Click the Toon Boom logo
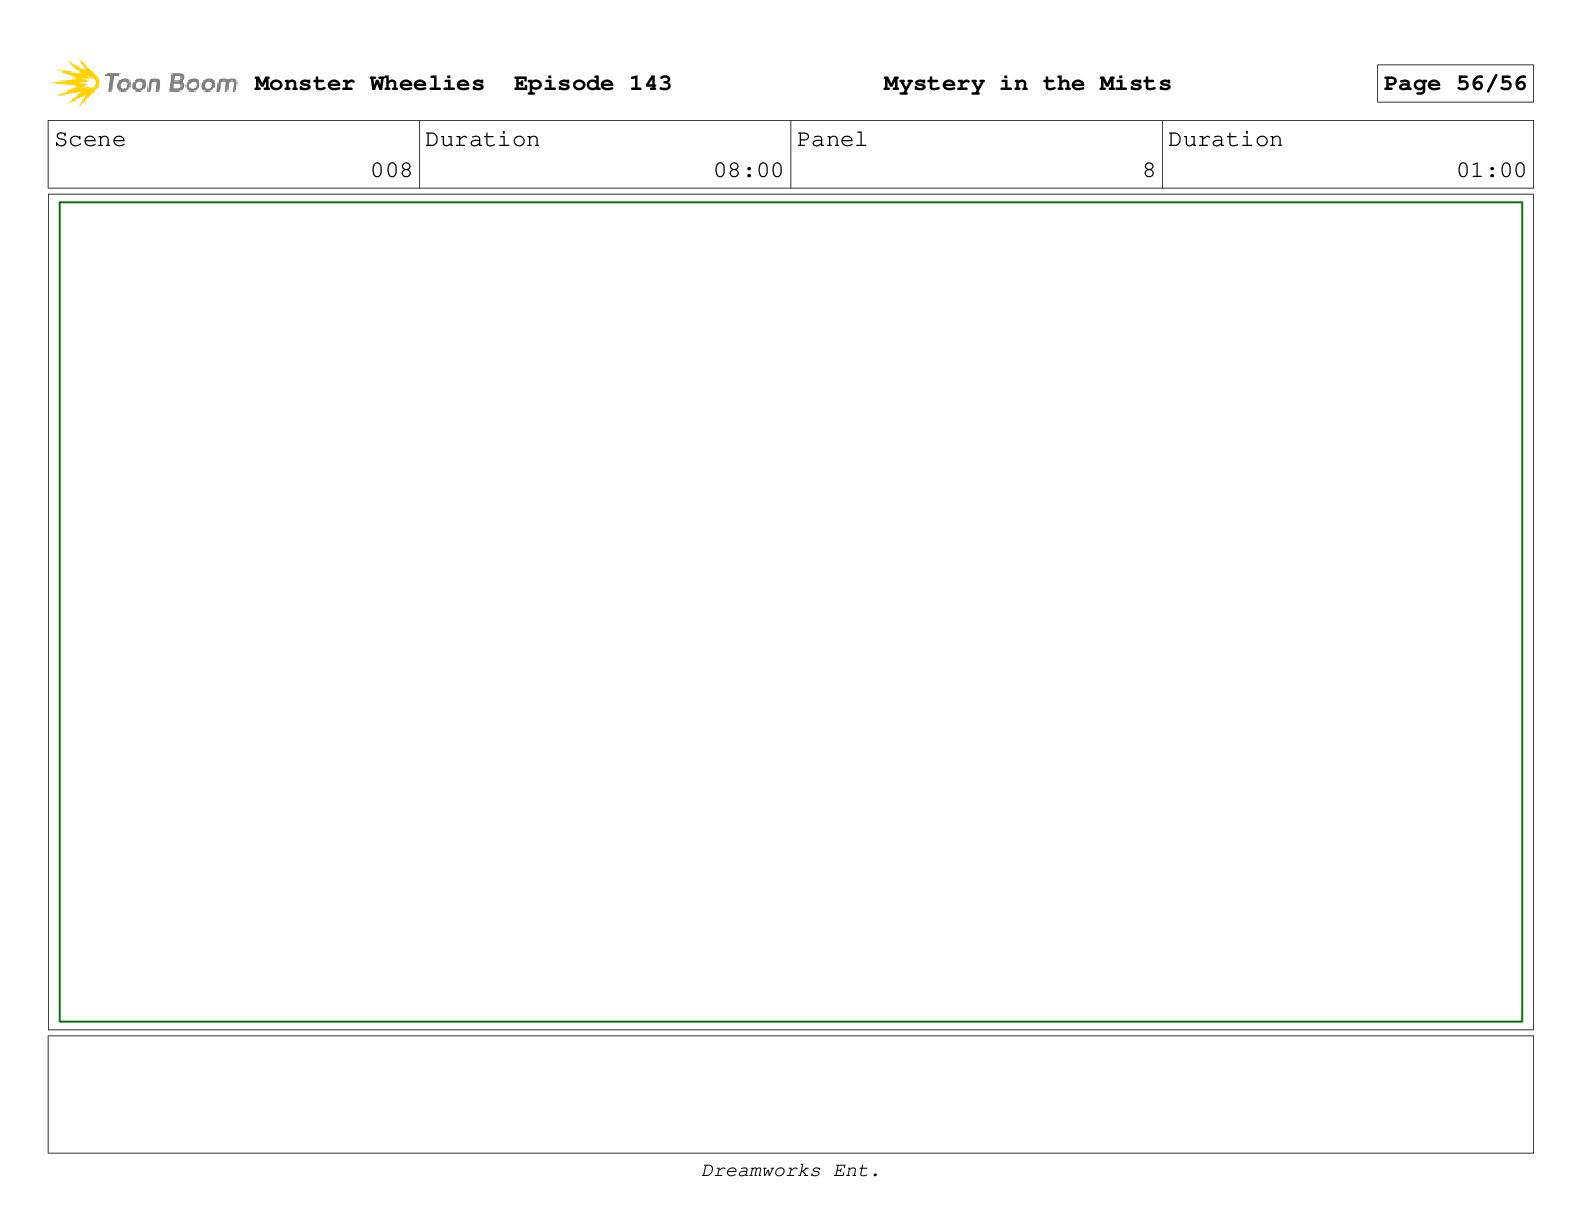Image resolution: width=1582 pixels, height=1225 pixels. tap(145, 83)
